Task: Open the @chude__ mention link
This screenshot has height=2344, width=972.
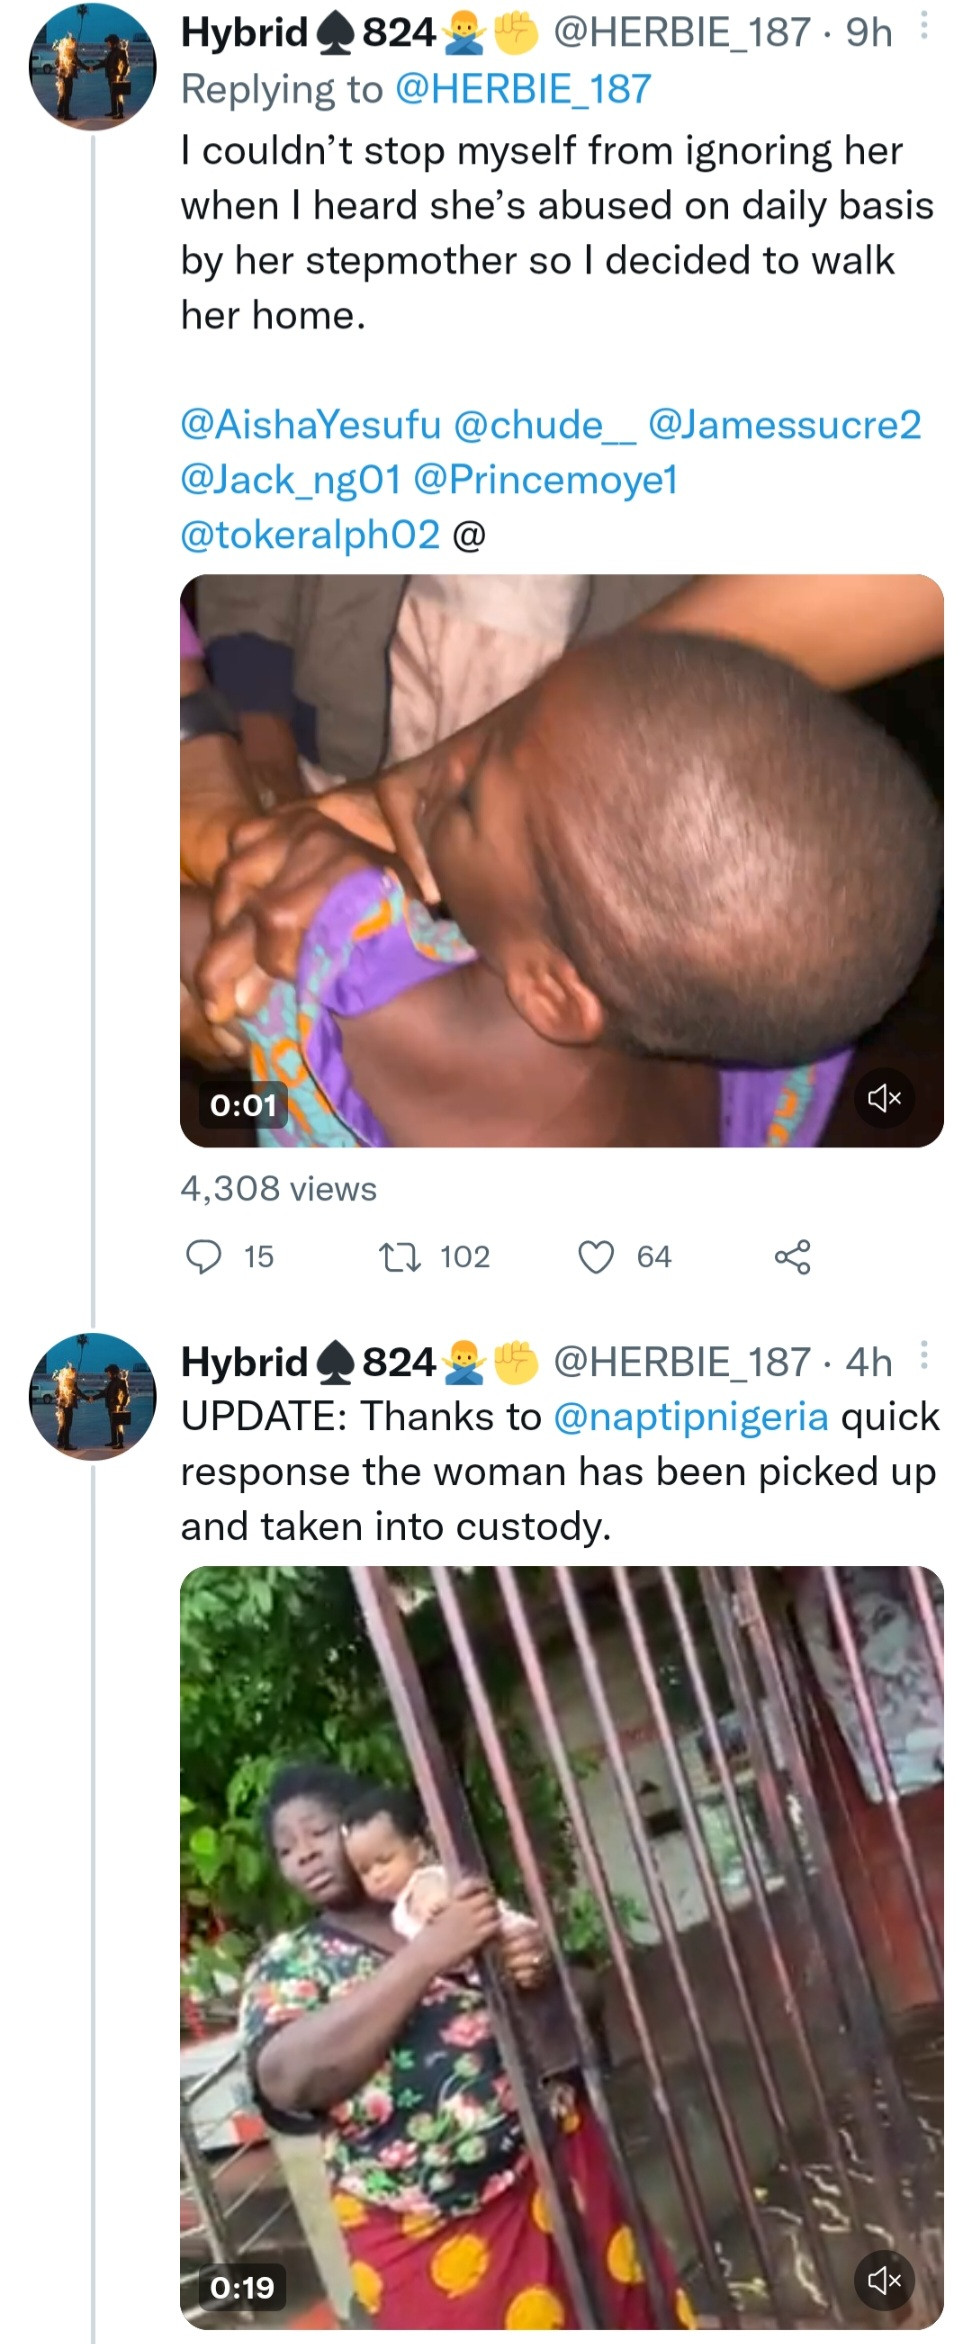Action: pyautogui.click(x=544, y=425)
